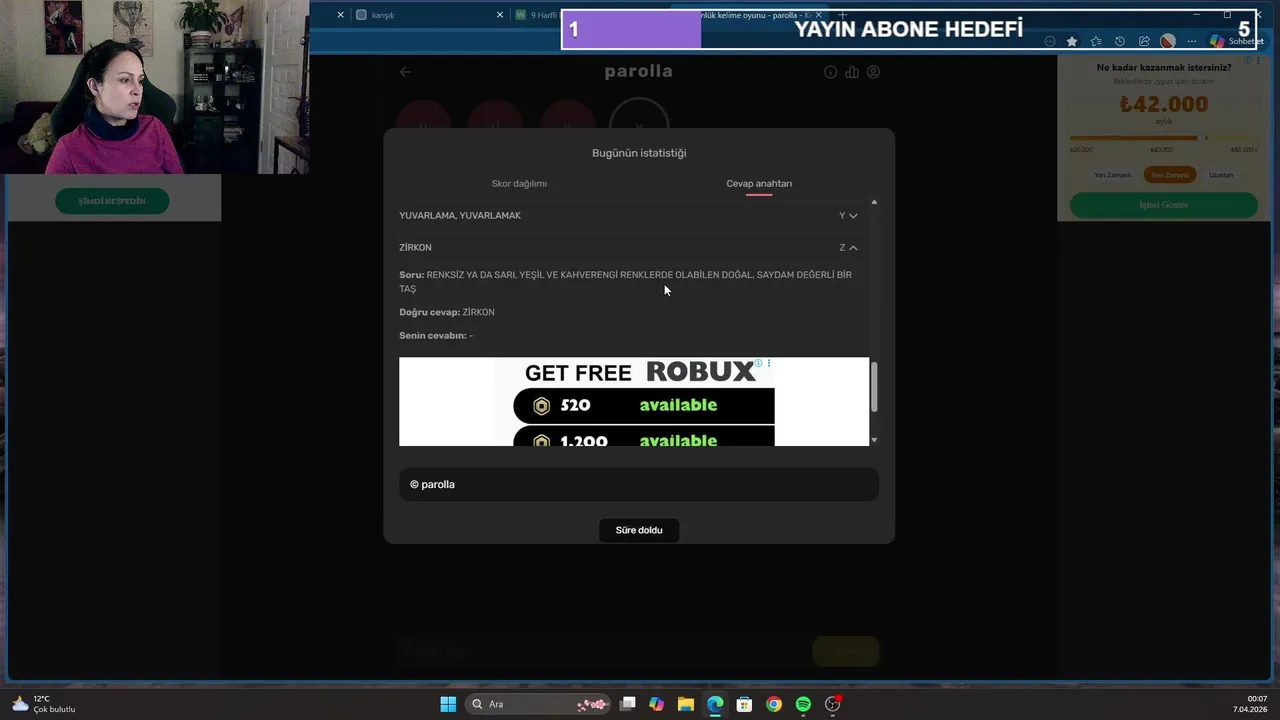The width and height of the screenshot is (1280, 720).
Task: Open the browser three-dots settings menu
Action: pyautogui.click(x=1191, y=41)
